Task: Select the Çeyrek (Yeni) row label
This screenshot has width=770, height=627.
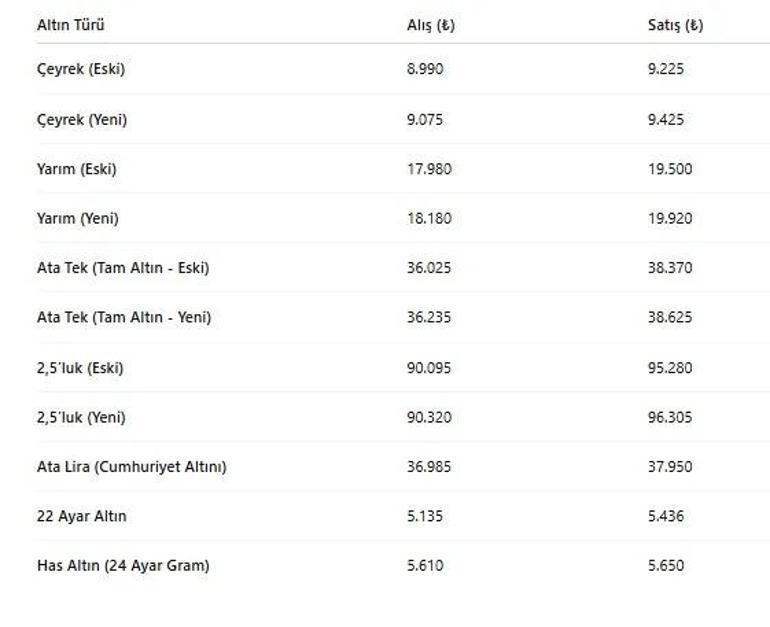Action: (x=82, y=120)
